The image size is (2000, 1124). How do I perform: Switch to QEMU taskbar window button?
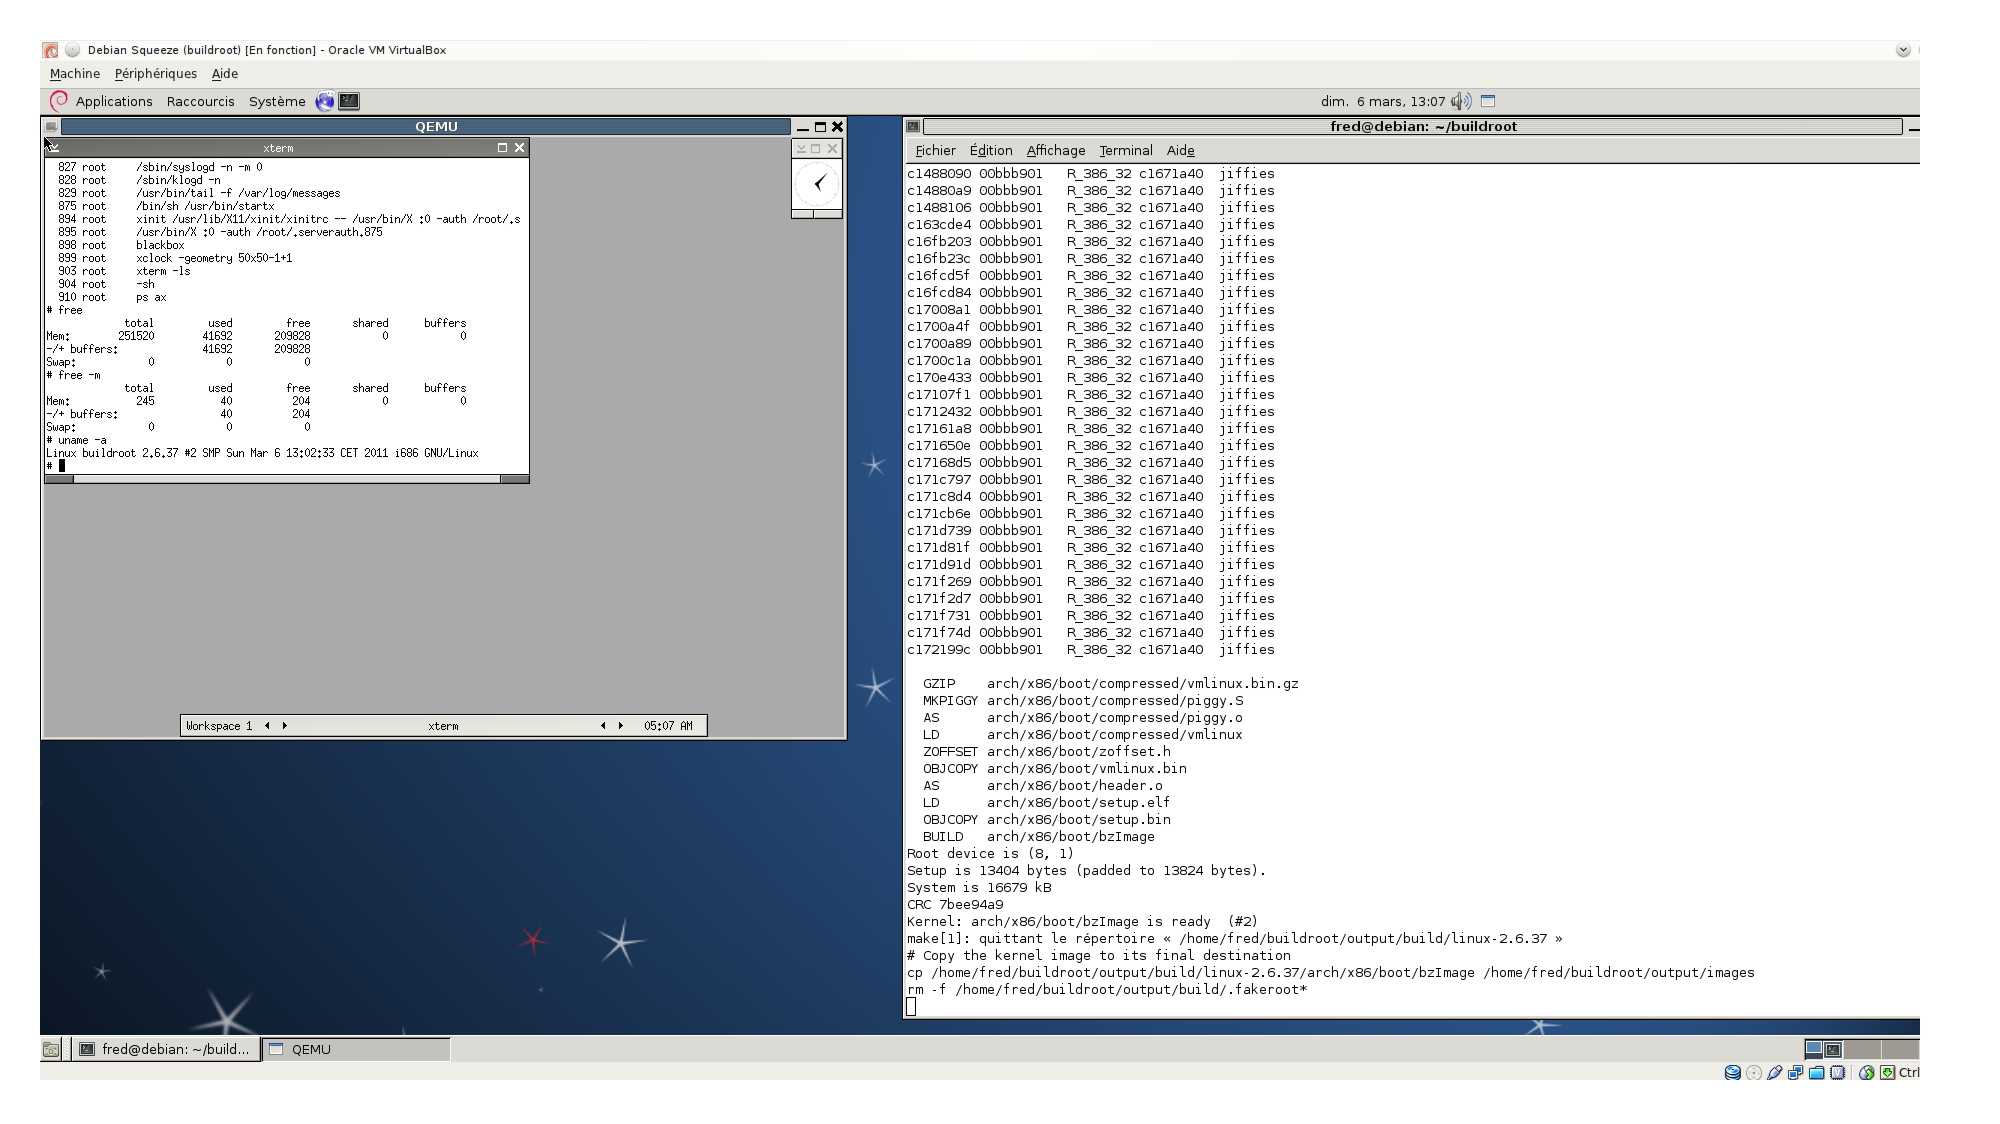tap(356, 1049)
